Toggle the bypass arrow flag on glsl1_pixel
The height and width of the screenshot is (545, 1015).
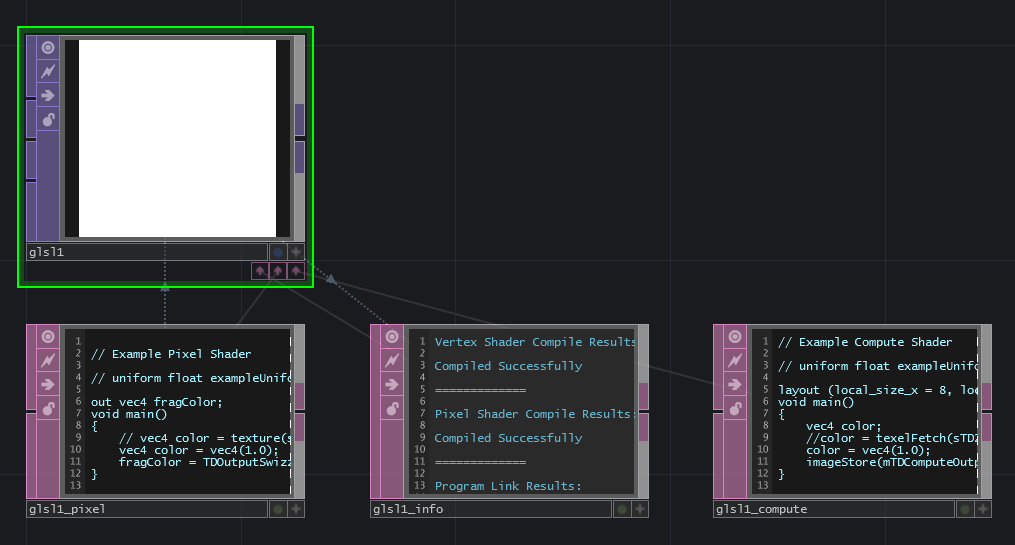click(x=48, y=384)
